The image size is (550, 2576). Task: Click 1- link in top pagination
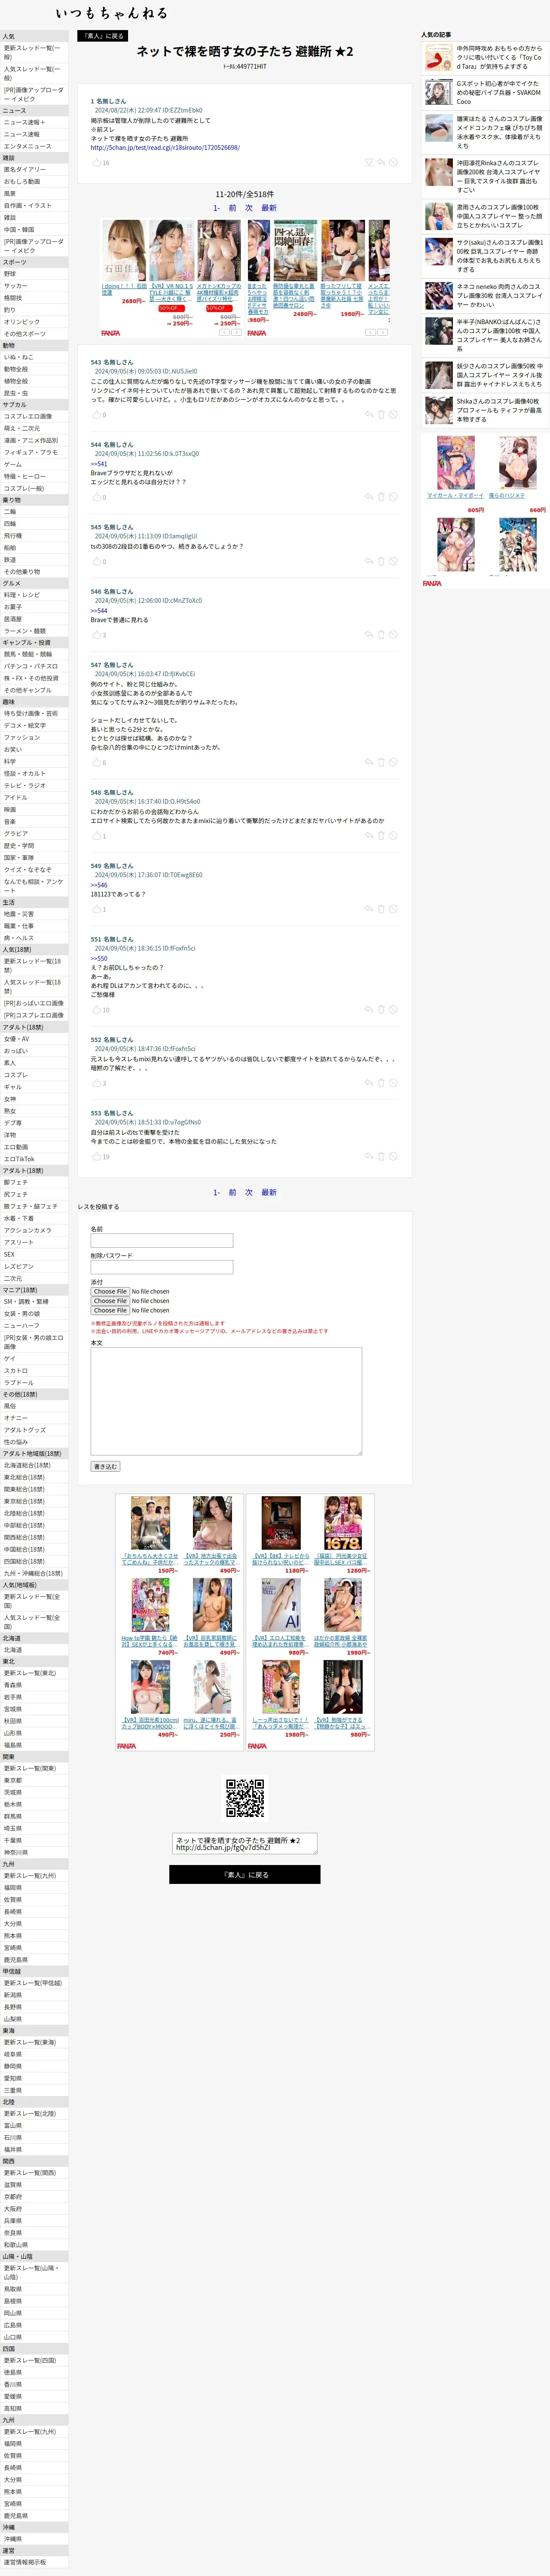(x=216, y=208)
